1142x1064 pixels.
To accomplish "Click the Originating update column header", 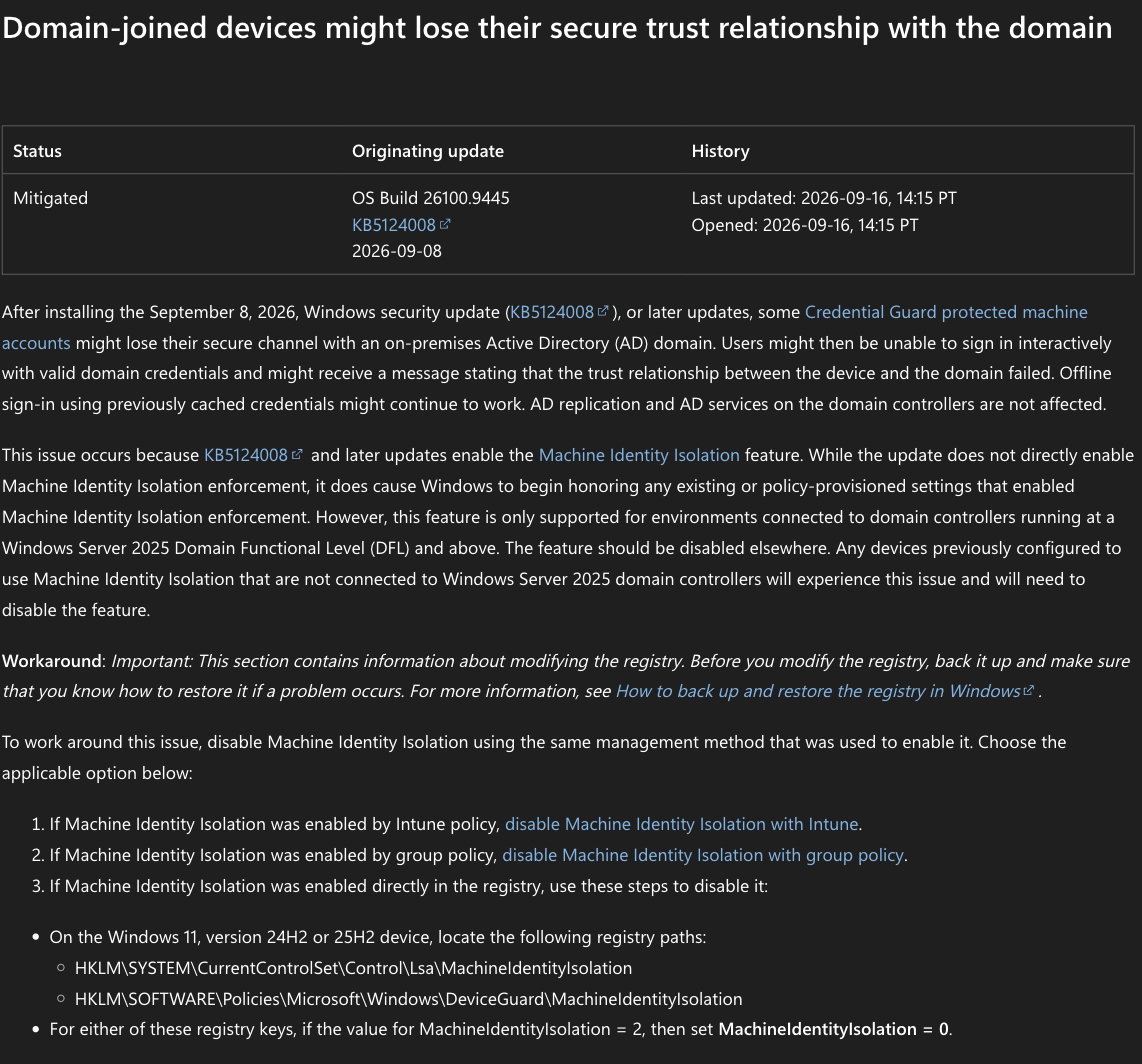I will tap(428, 151).
